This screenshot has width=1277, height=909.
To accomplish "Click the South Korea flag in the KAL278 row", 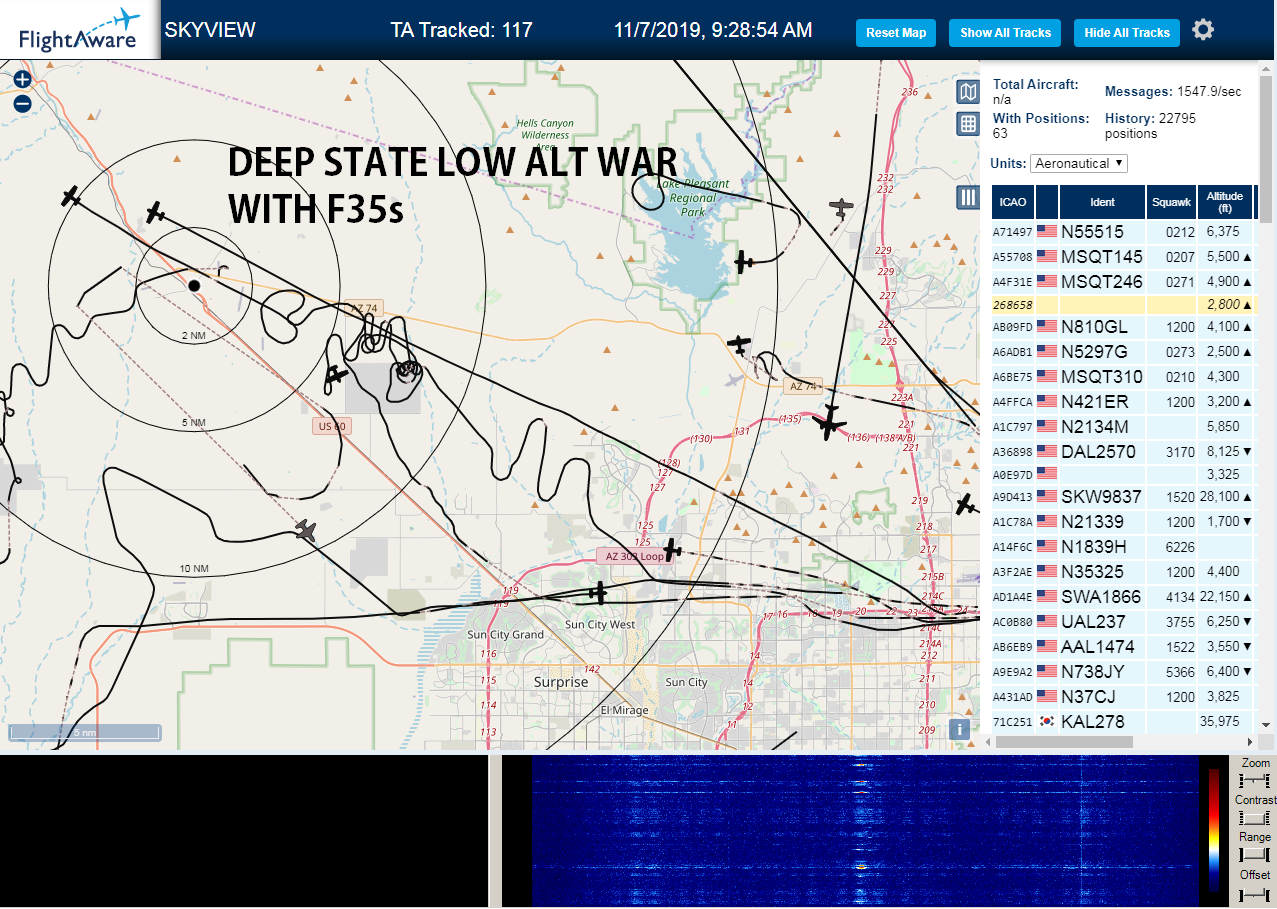I will coord(1046,722).
